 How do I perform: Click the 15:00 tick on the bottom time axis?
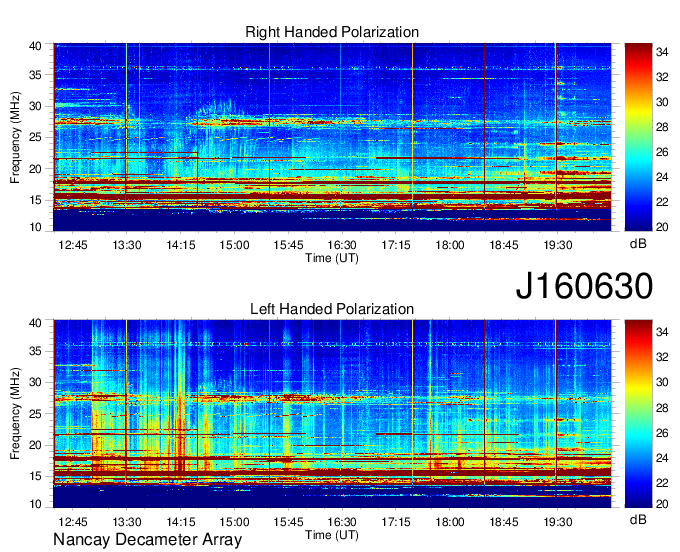(235, 522)
